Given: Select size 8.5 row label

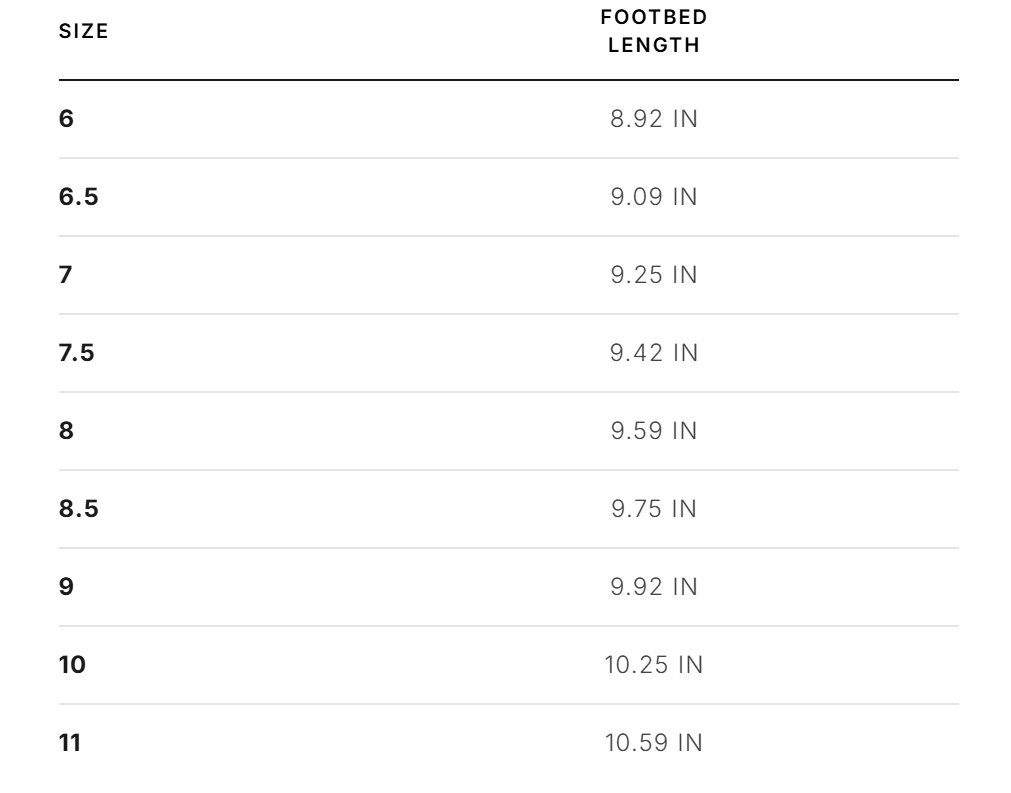Looking at the screenshot, I should pos(79,509).
